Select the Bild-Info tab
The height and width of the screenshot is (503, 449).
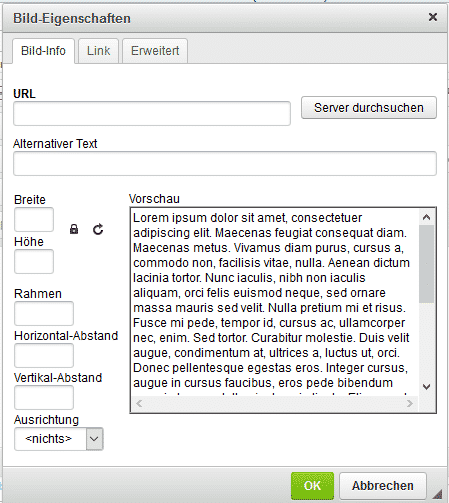point(43,51)
